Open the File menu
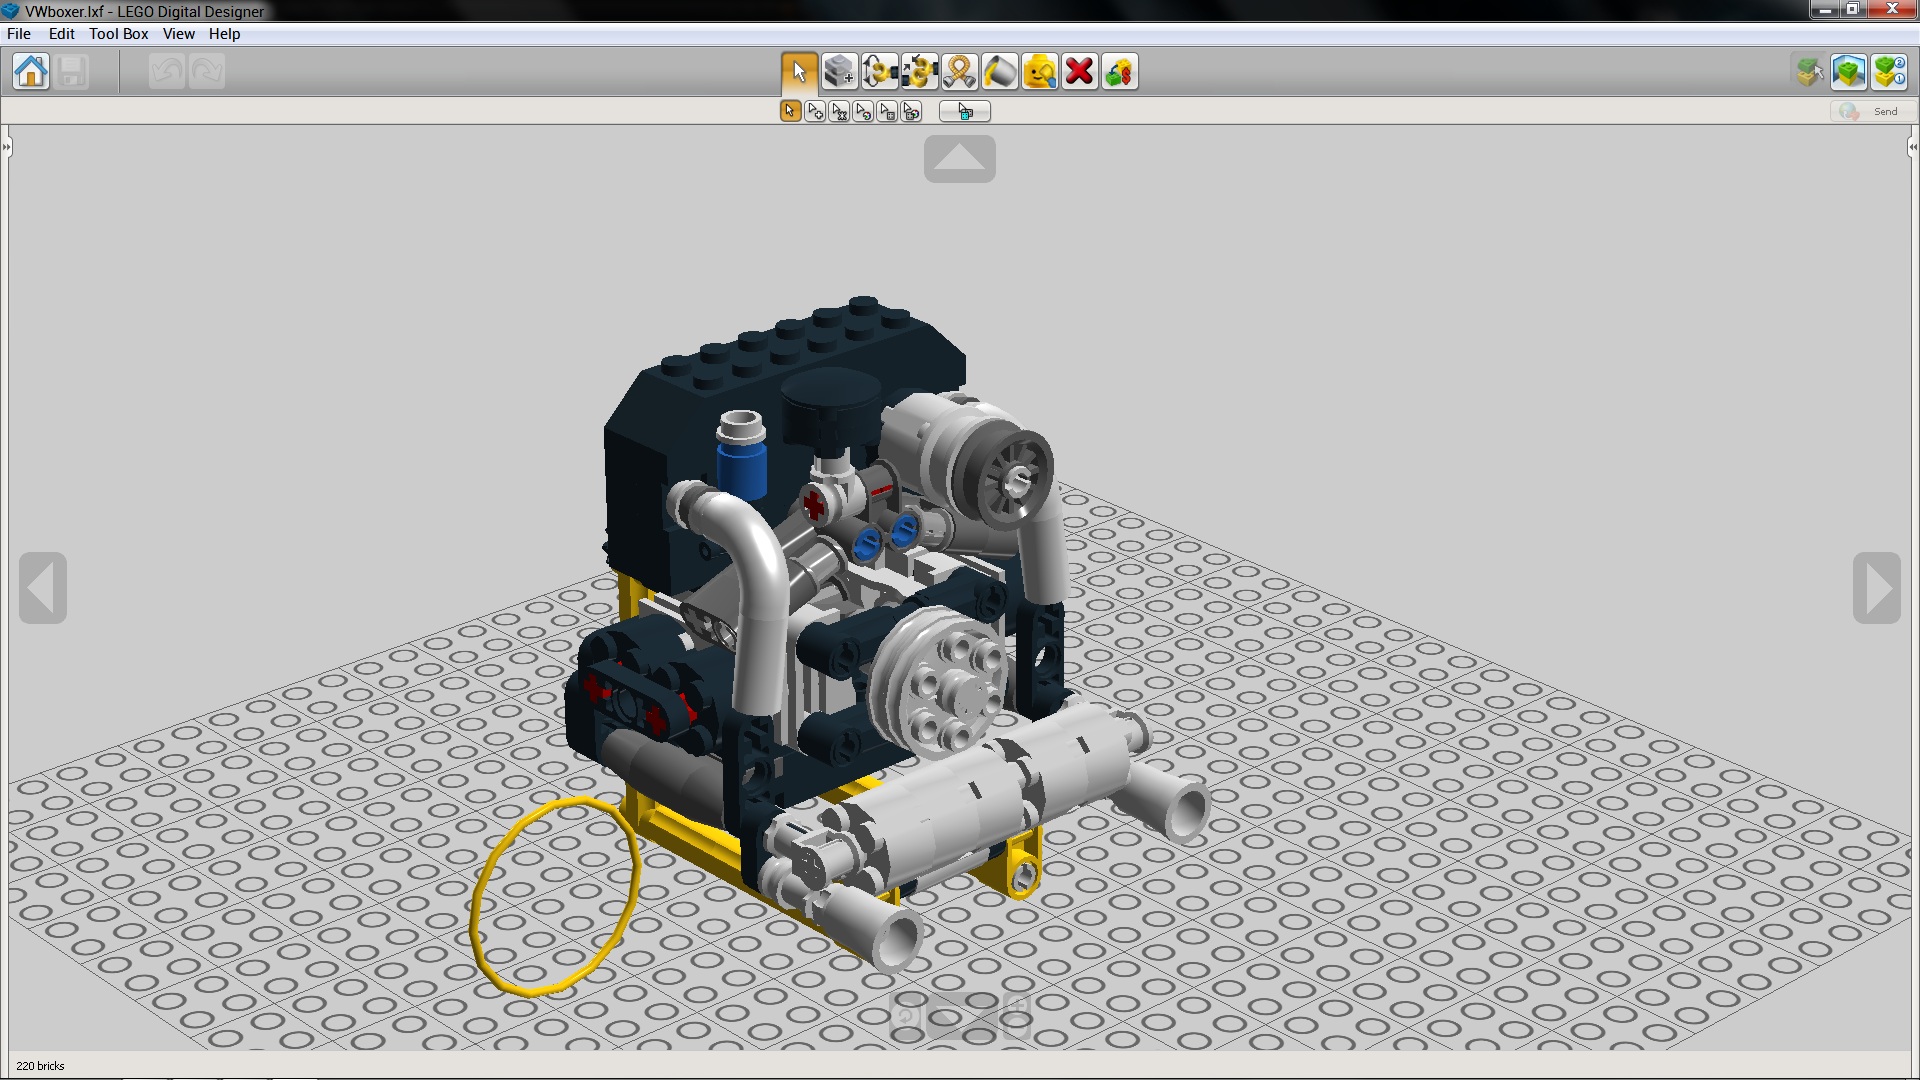The image size is (1920, 1080). coord(19,33)
